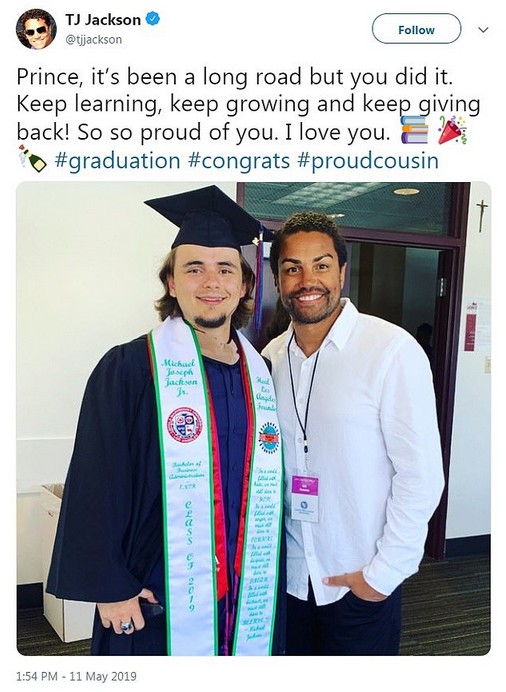Click the name embroidered on the stole
Viewport: 506px width, 692px height.
click(x=179, y=377)
